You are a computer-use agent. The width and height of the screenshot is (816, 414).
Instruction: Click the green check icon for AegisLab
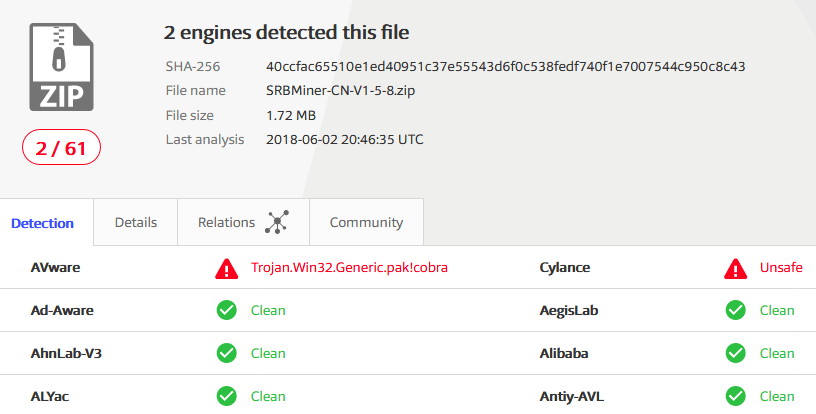click(x=735, y=310)
